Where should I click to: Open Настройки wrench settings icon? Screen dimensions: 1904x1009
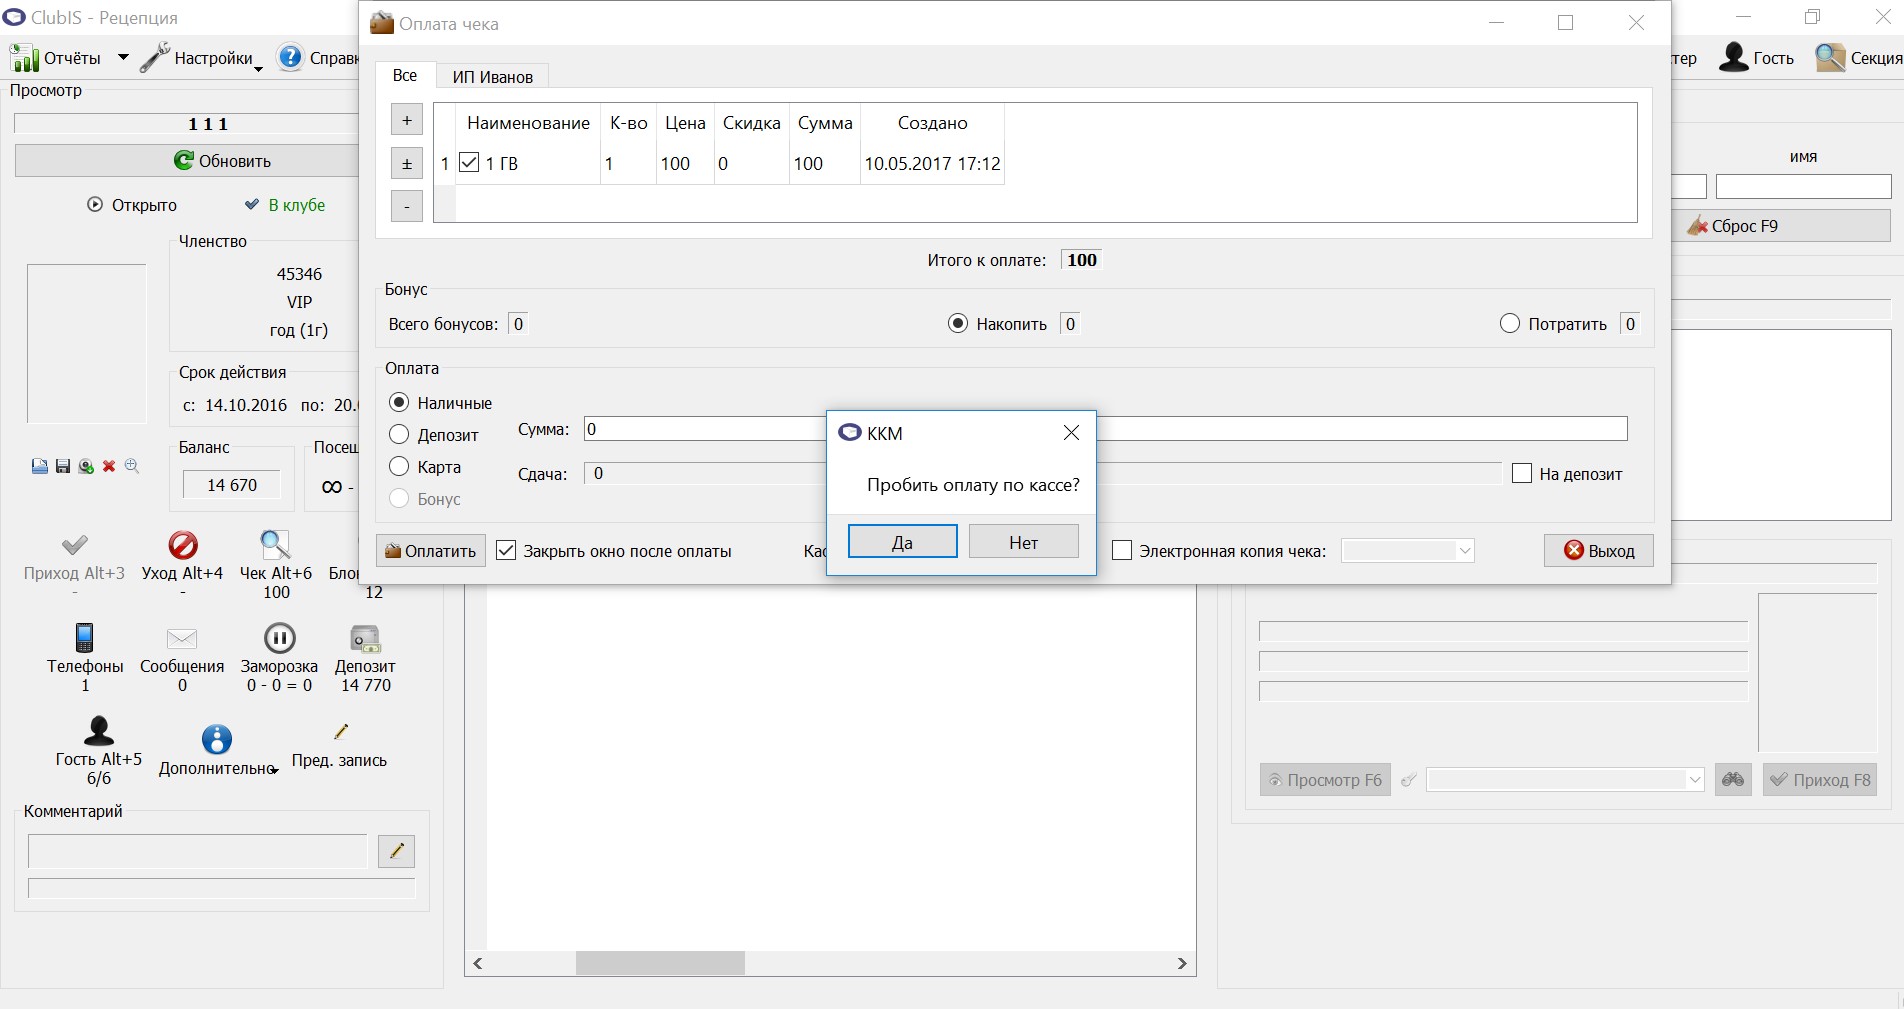[155, 58]
